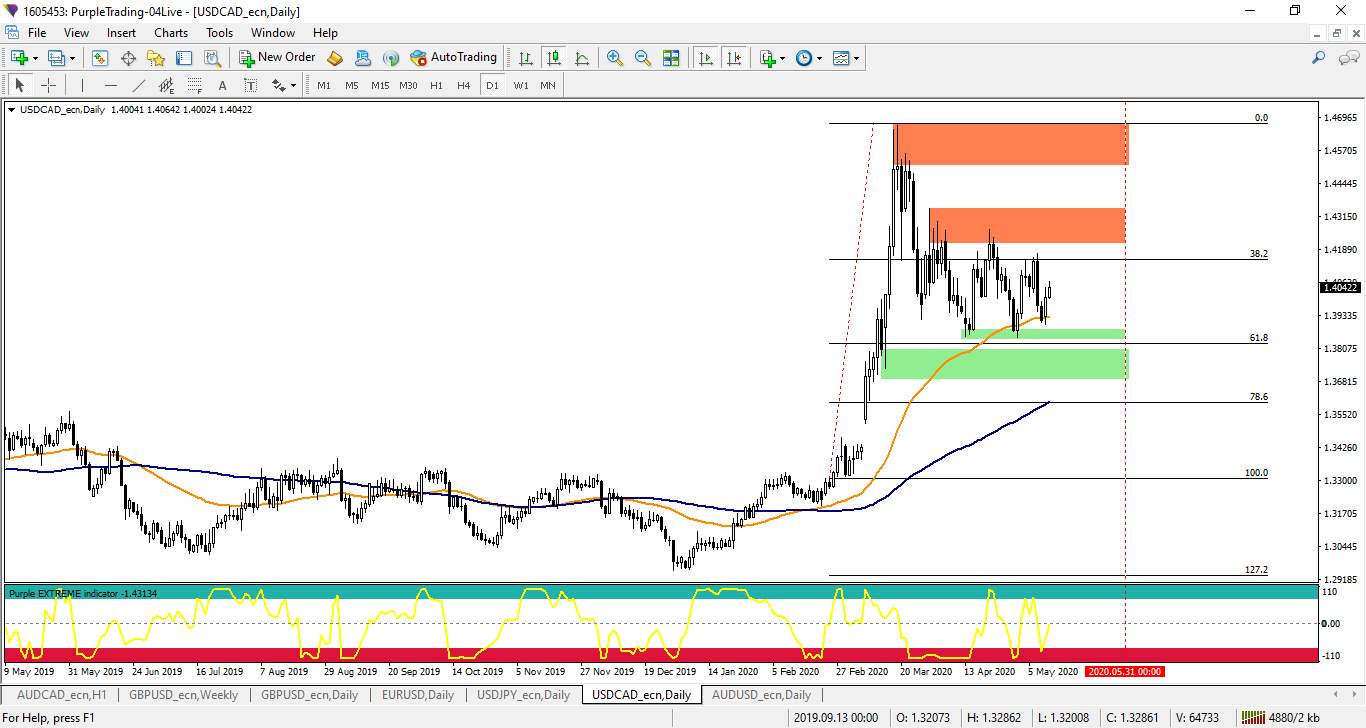Click the New Order button
The image size is (1366, 728).
(276, 58)
